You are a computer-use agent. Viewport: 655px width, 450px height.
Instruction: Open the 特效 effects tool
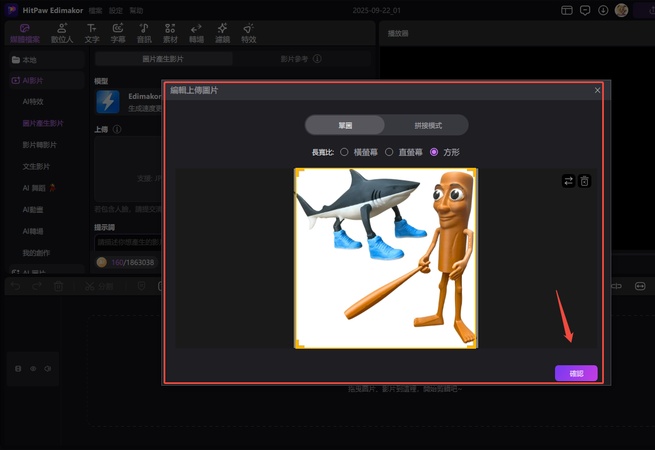(249, 33)
